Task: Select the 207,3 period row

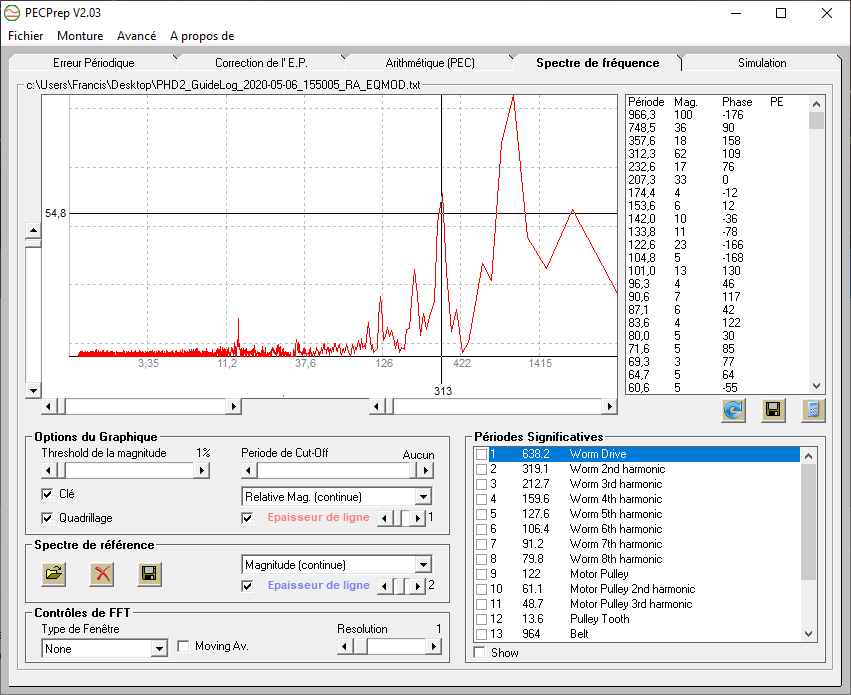Action: [716, 180]
